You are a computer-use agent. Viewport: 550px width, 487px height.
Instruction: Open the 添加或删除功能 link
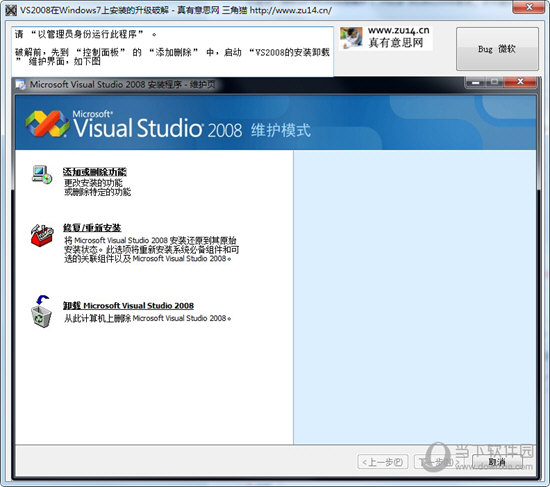94,172
